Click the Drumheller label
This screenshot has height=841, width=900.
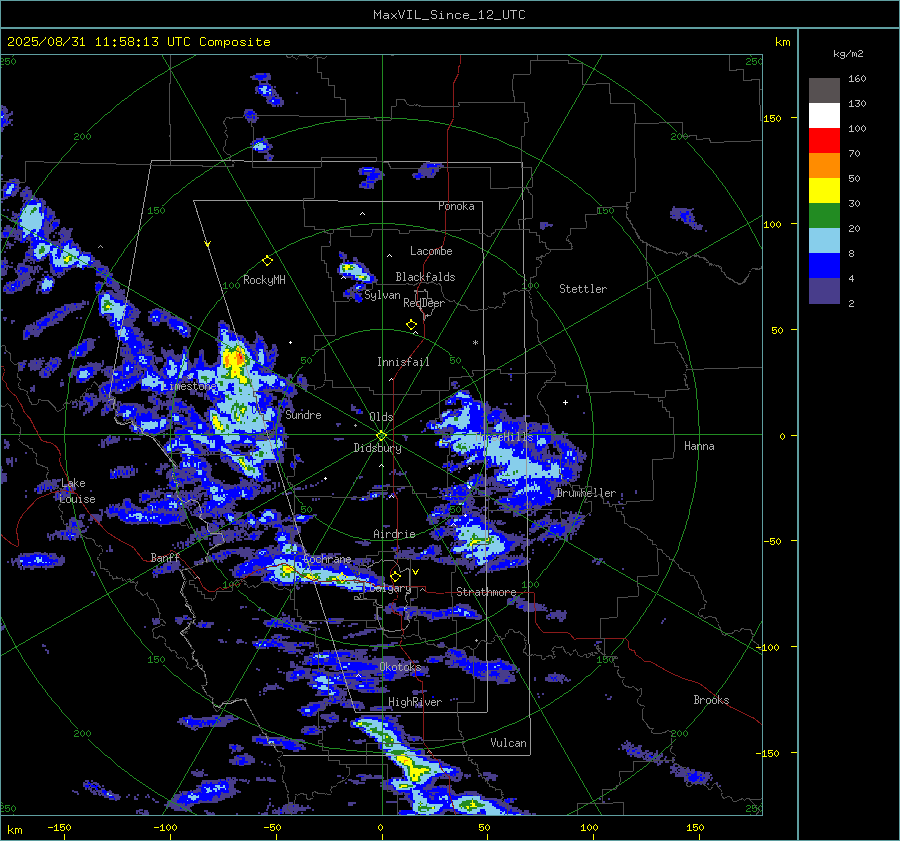(586, 493)
